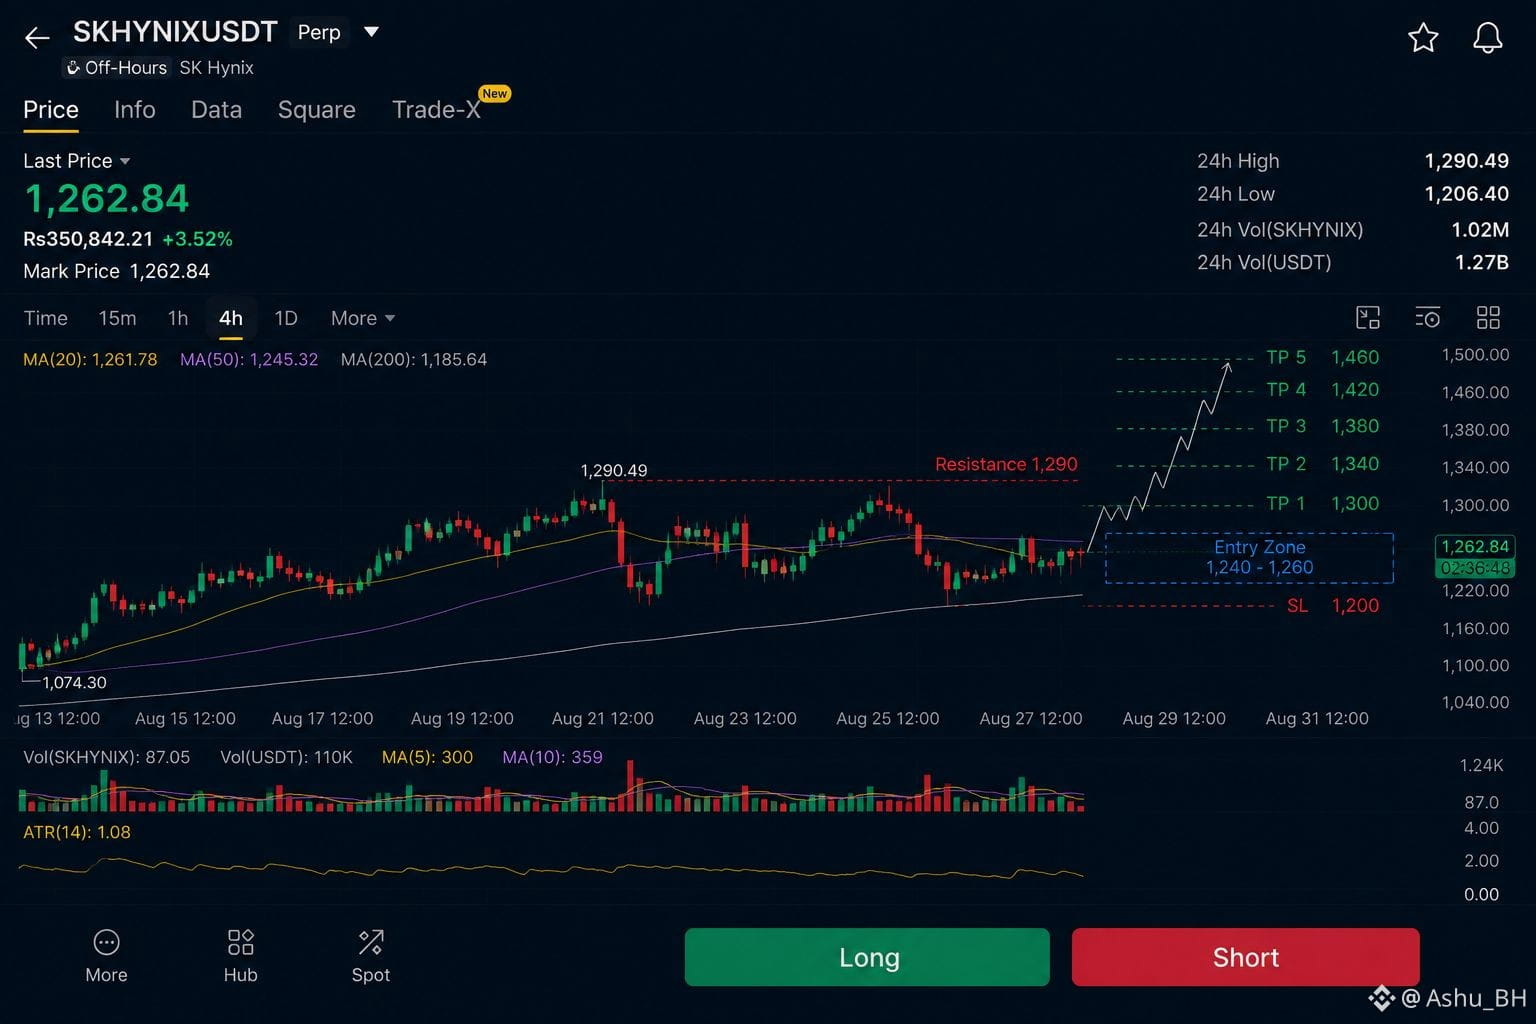Select the 15m interval
The image size is (1536, 1024).
pyautogui.click(x=117, y=318)
